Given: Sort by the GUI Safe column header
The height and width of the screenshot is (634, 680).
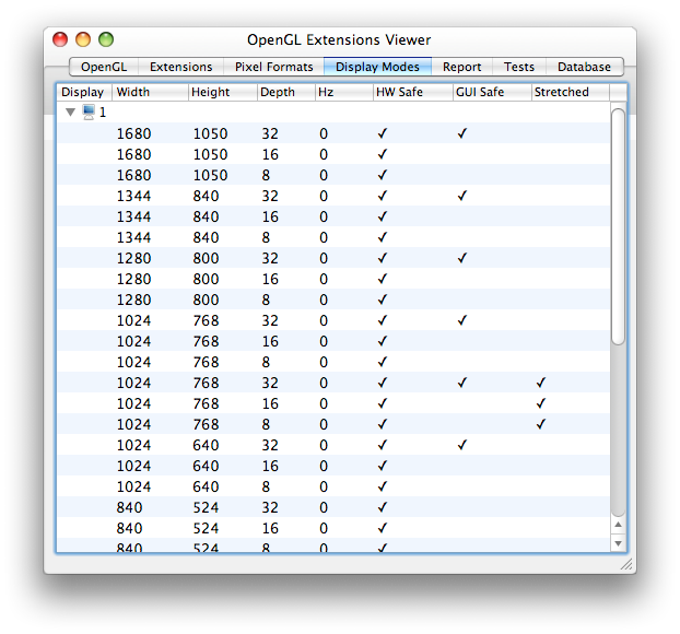Looking at the screenshot, I should point(492,92).
